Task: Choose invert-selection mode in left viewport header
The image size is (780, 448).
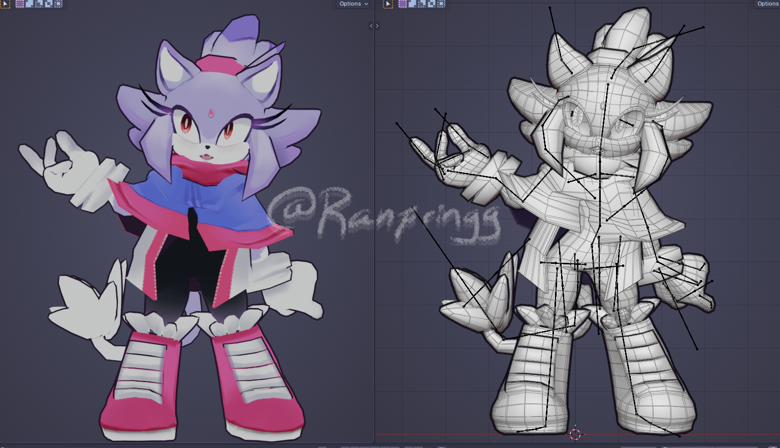Action: point(48,4)
